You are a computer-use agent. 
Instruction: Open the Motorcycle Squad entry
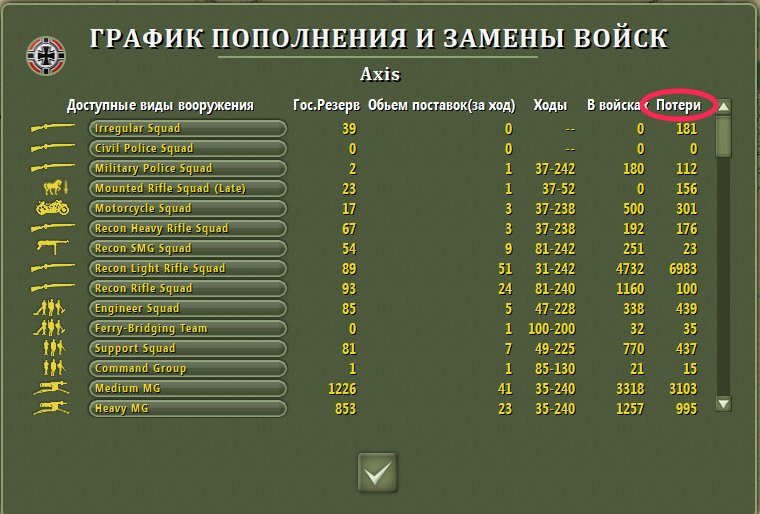[x=188, y=209]
